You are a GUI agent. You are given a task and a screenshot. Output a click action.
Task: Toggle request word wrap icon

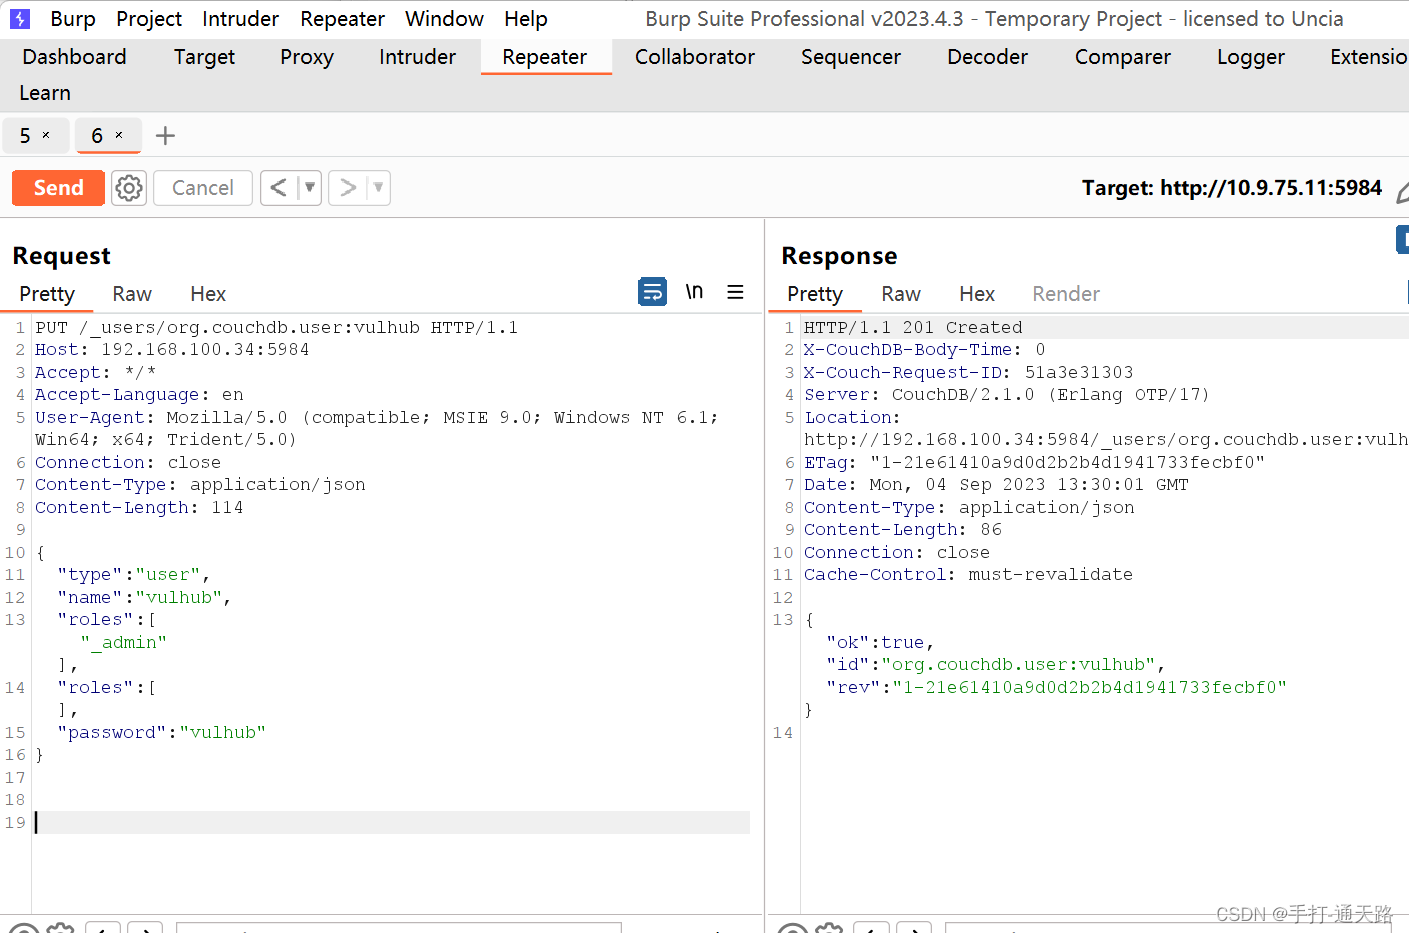[x=652, y=292]
